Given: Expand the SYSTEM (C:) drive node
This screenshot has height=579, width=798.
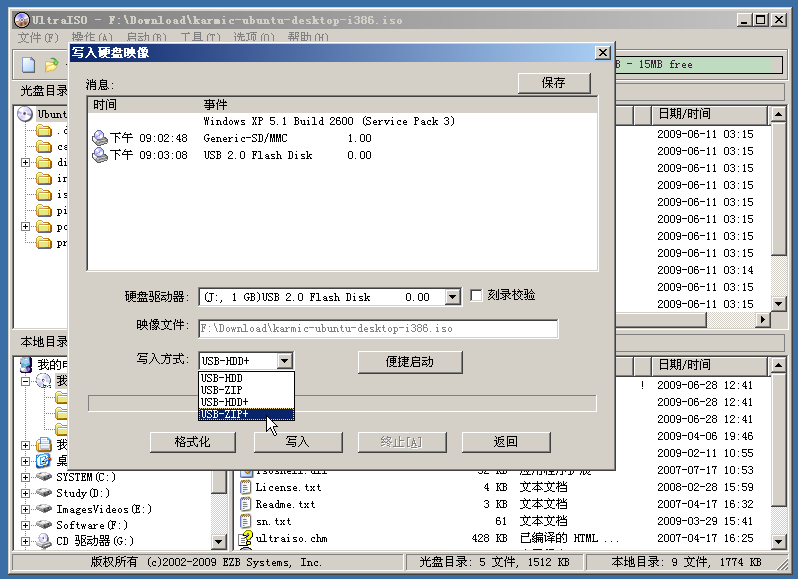Looking at the screenshot, I should click(25, 477).
